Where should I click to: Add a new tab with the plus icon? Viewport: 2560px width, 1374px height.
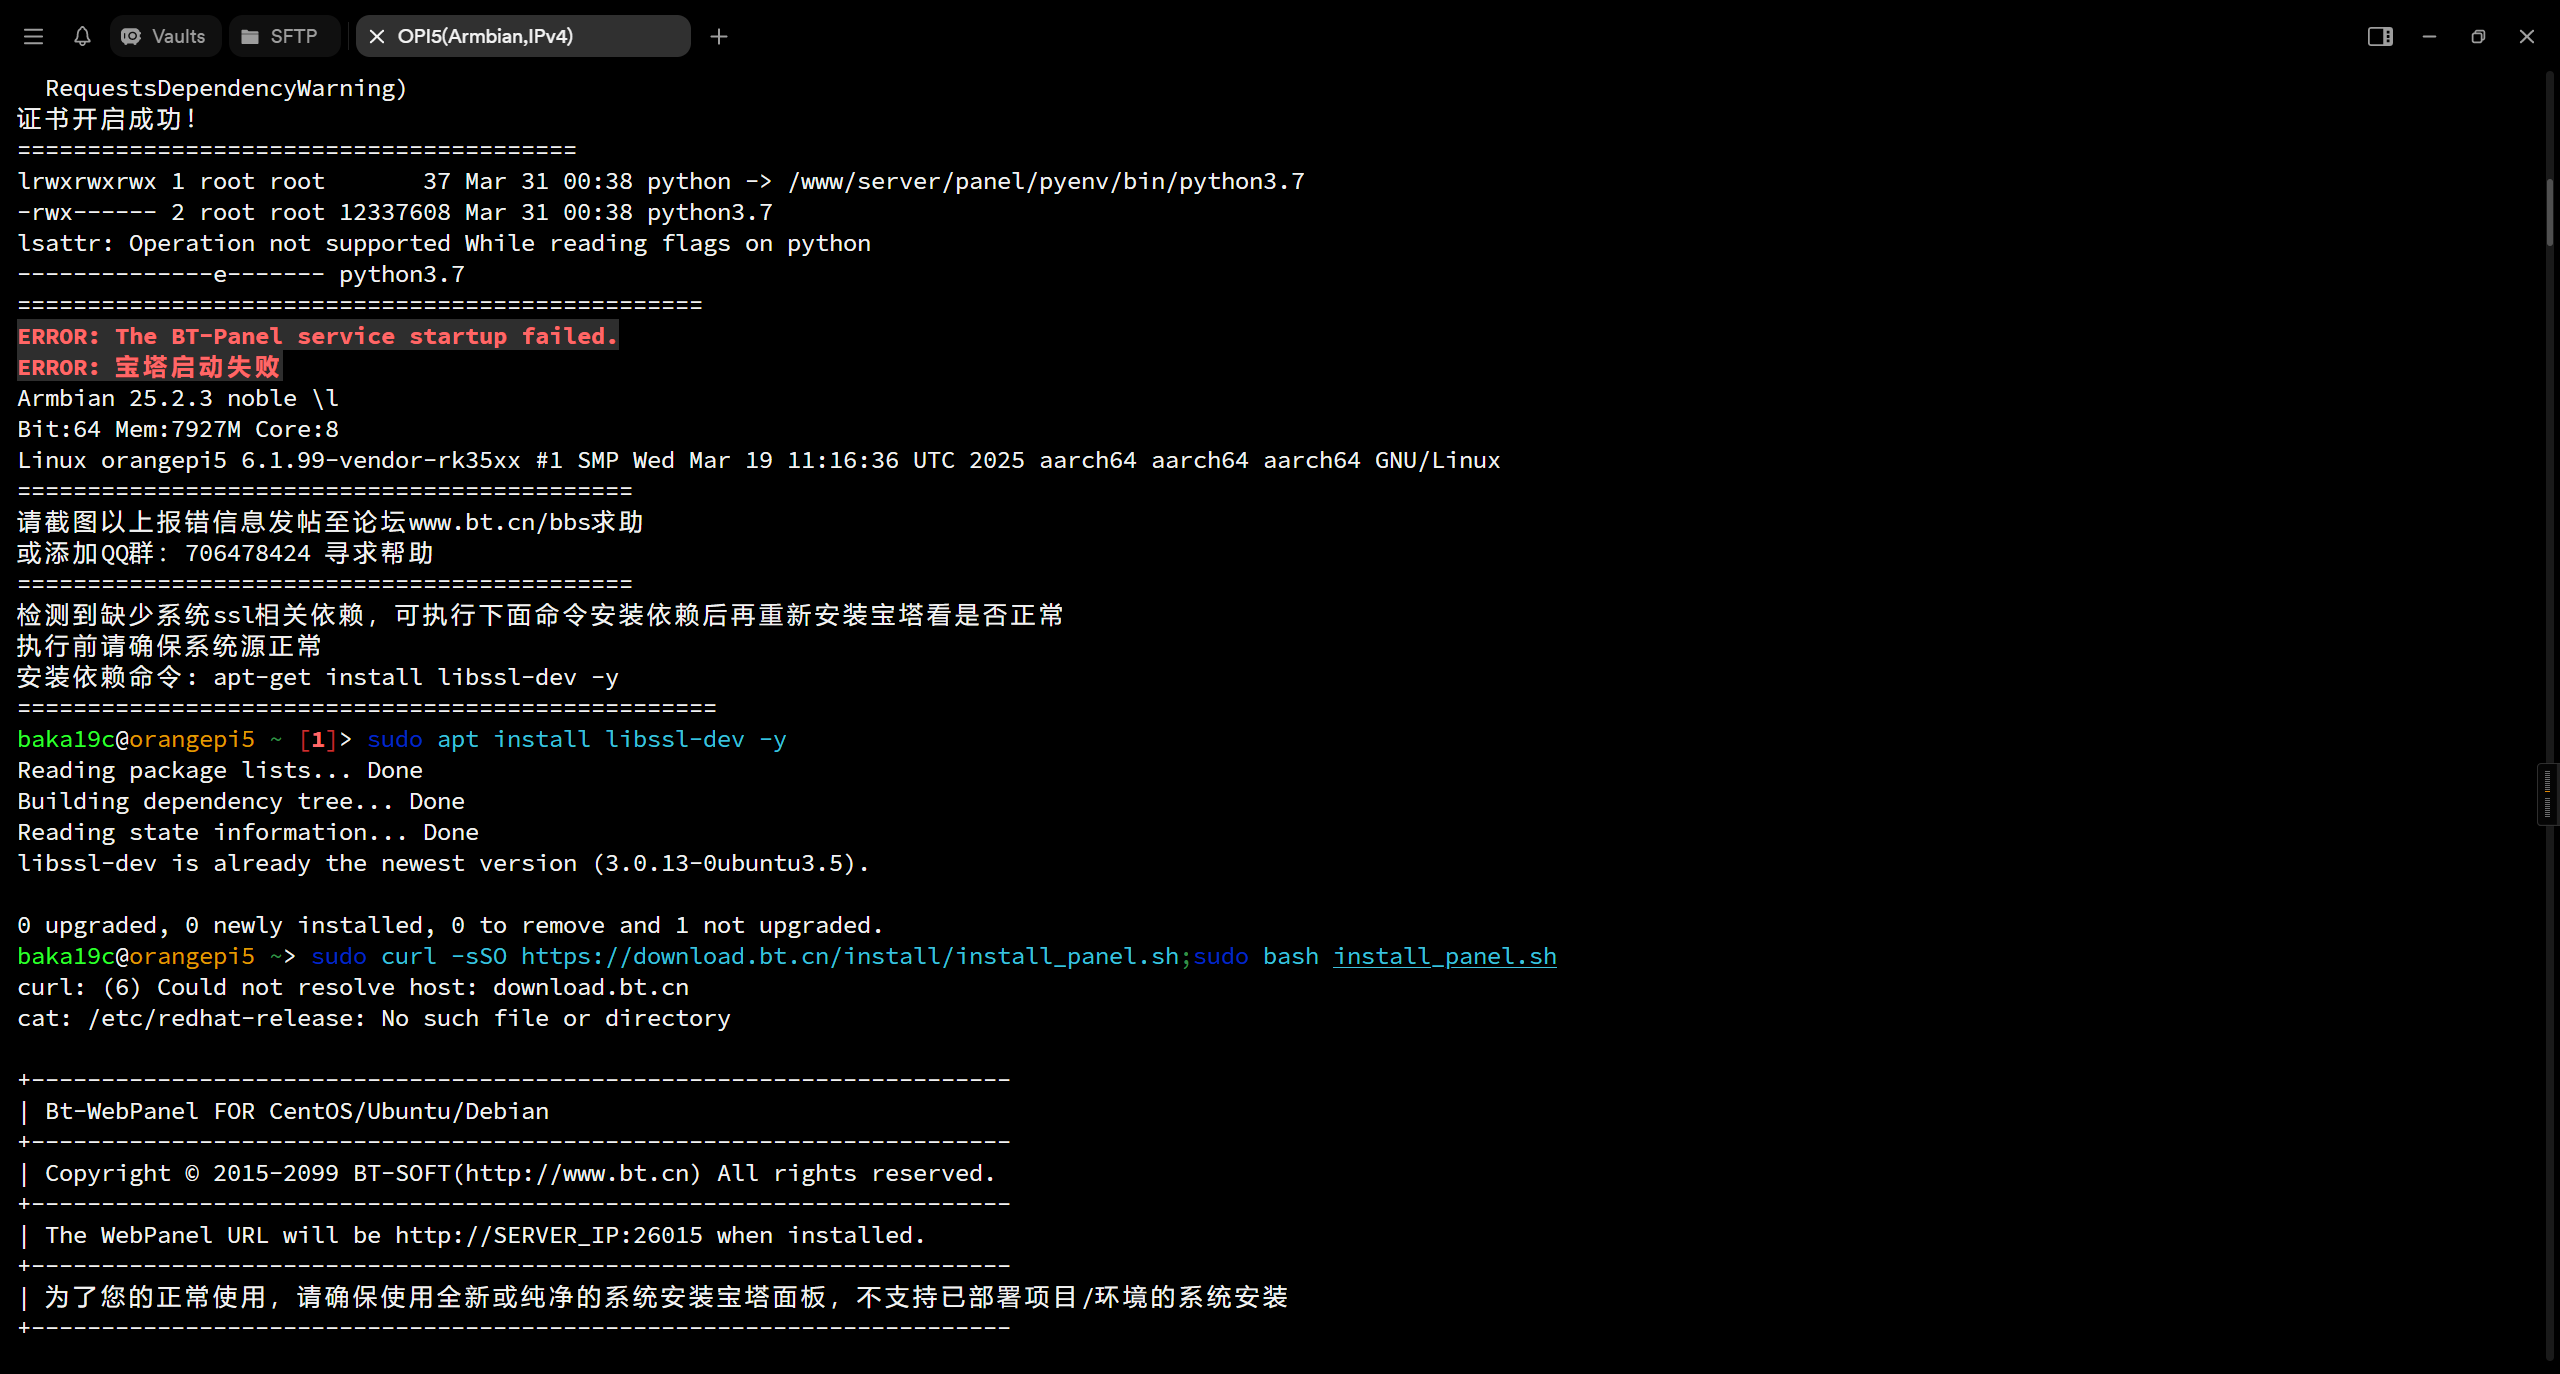pyautogui.click(x=718, y=37)
